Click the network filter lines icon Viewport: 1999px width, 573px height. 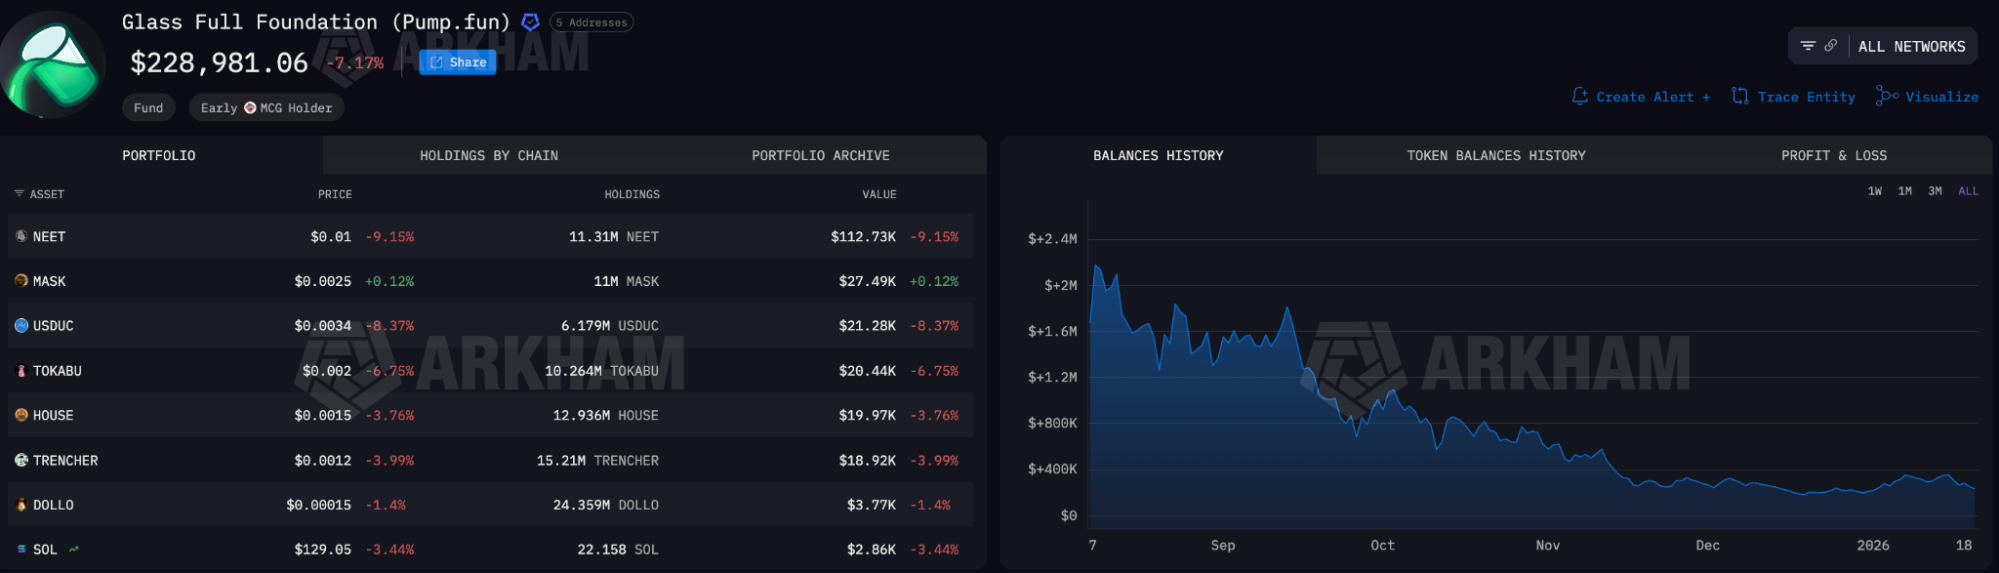point(1807,46)
